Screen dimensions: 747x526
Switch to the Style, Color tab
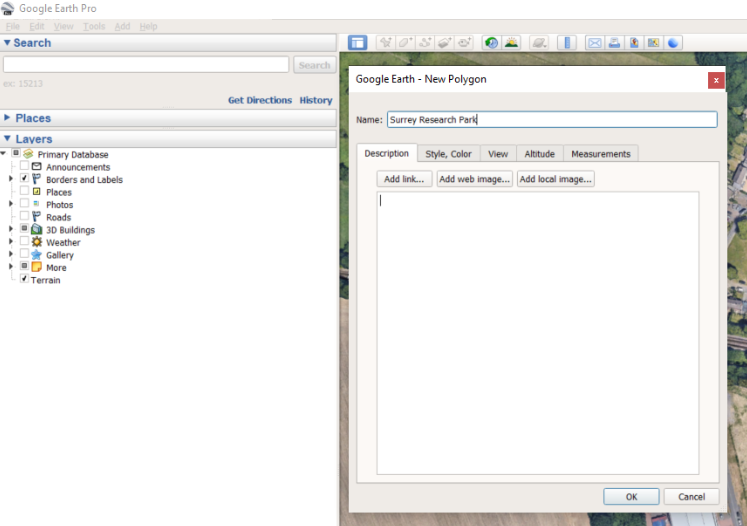click(x=448, y=154)
